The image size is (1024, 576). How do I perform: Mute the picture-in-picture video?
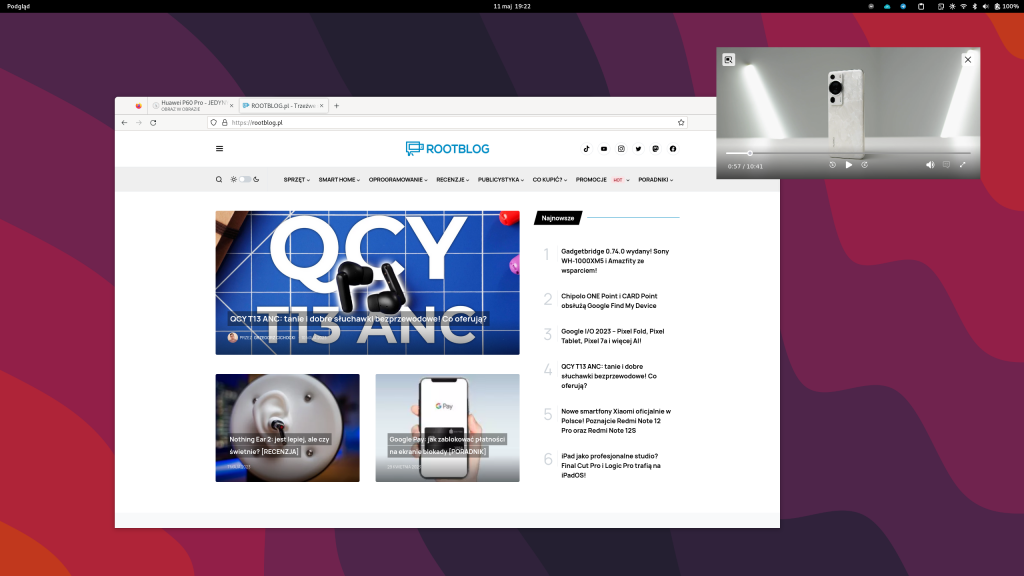point(930,164)
